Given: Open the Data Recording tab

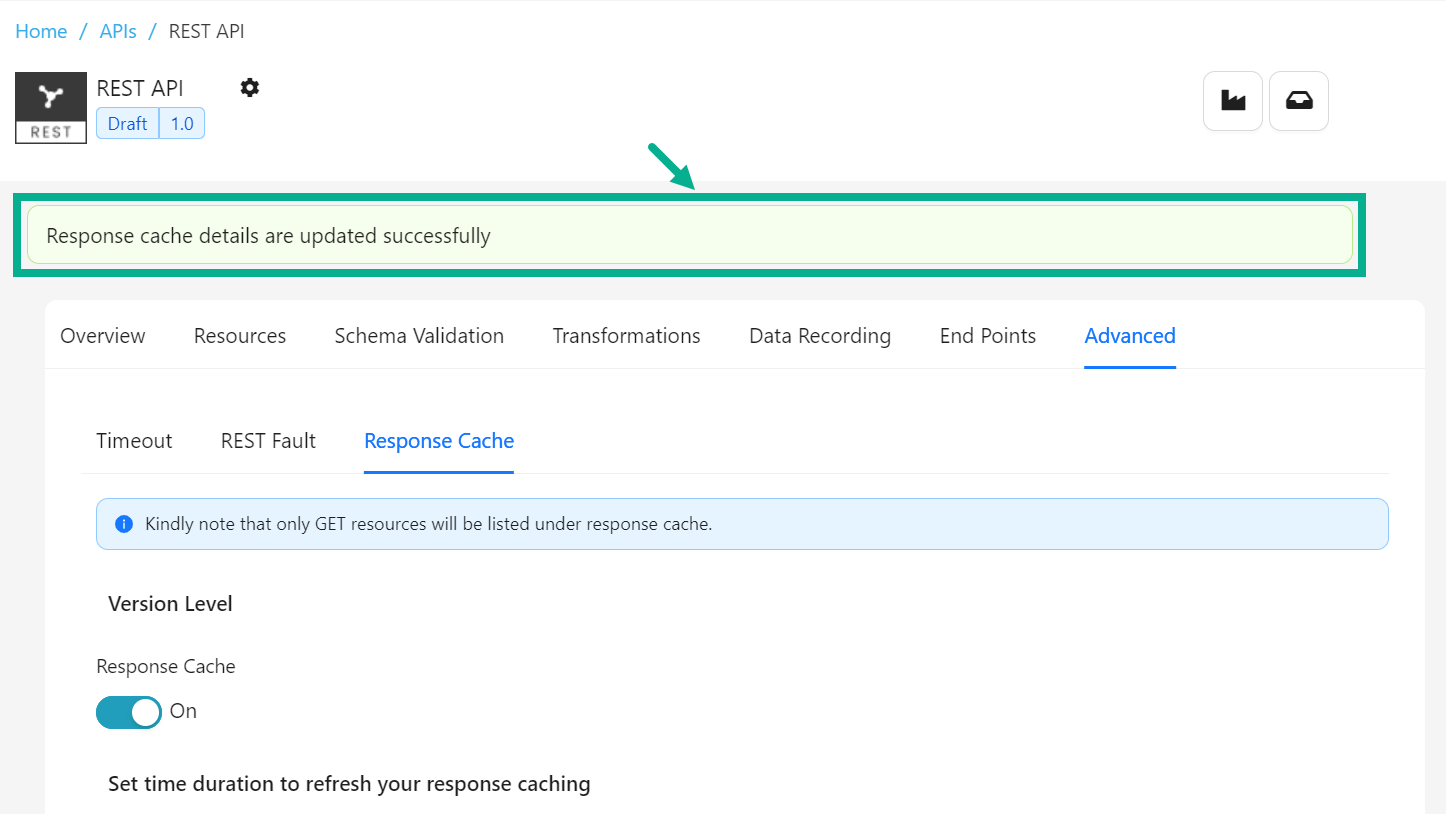Looking at the screenshot, I should click(820, 336).
